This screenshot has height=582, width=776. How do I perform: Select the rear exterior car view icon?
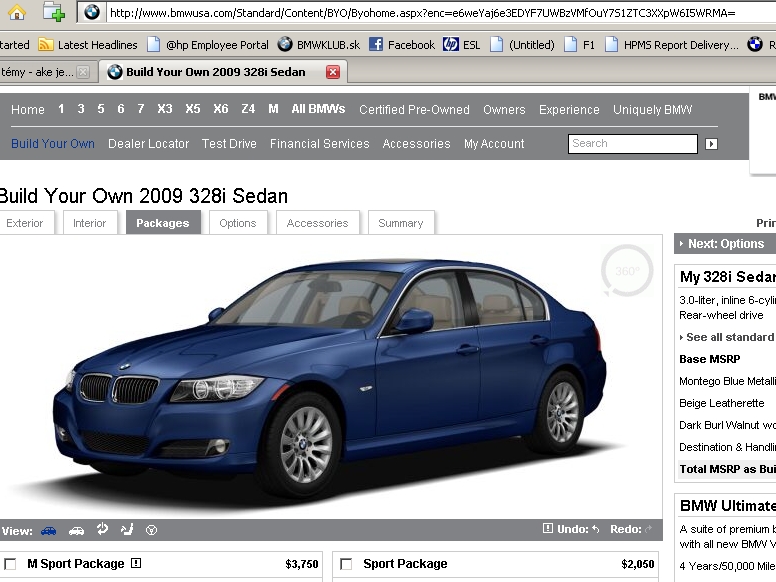coord(76,531)
